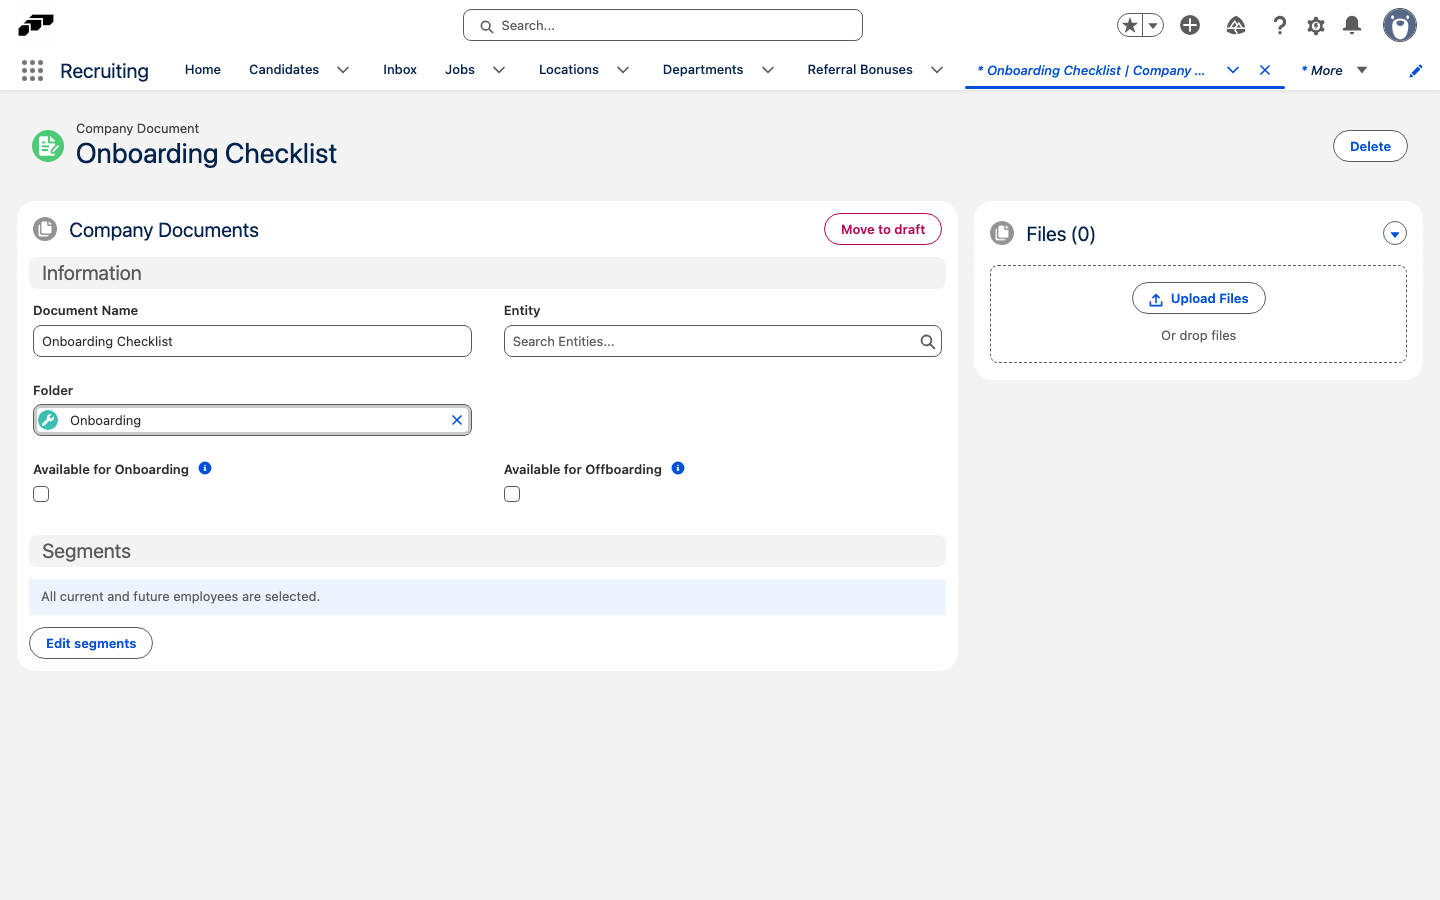Click the Files card icon
Image resolution: width=1440 pixels, height=900 pixels.
[x=1002, y=233]
